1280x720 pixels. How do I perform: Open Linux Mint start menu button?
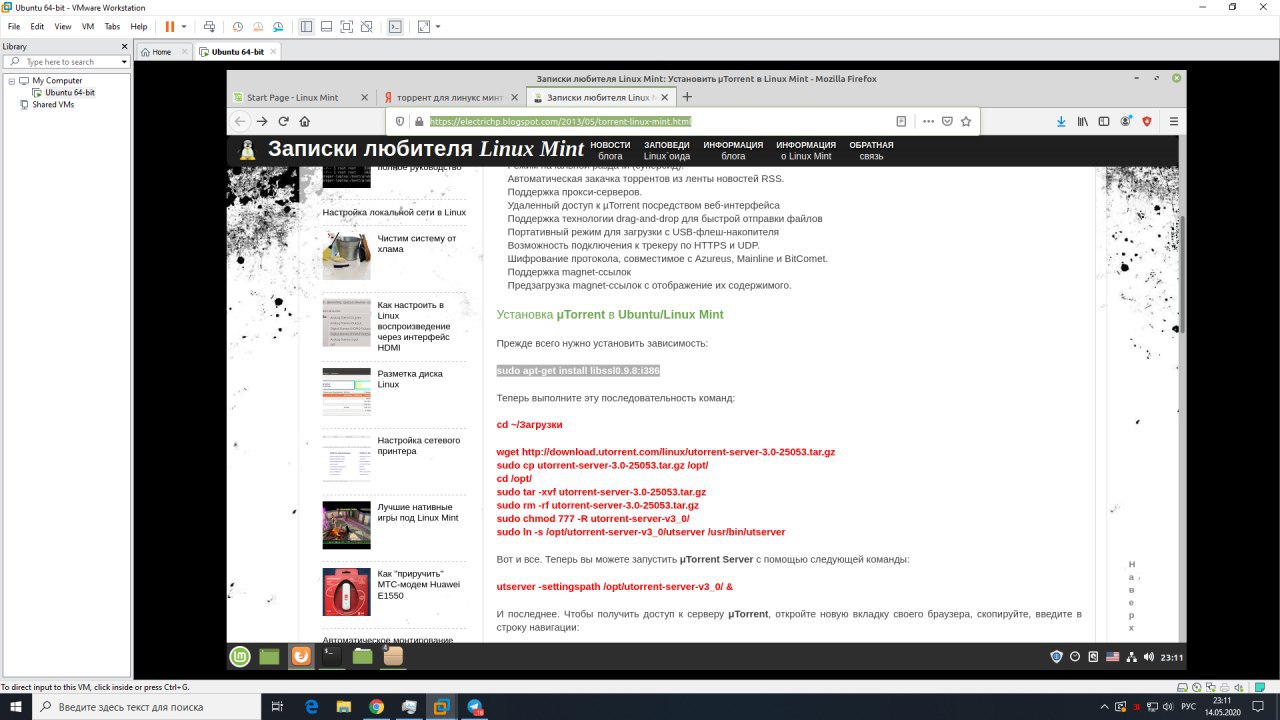[x=240, y=656]
